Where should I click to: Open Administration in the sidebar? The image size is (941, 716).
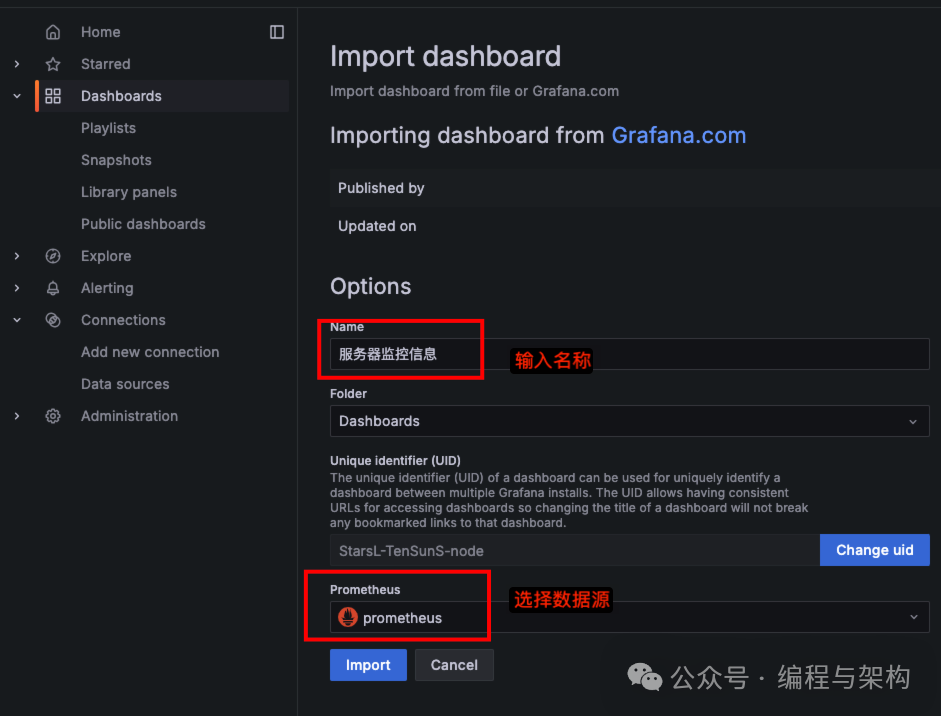coord(130,416)
